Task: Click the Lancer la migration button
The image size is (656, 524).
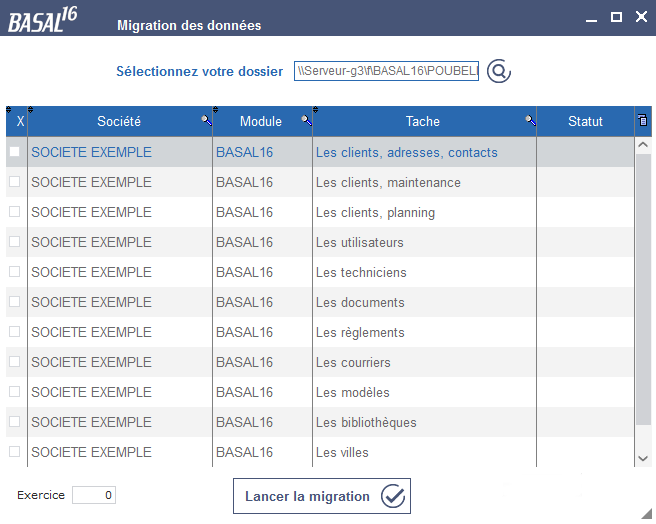Action: (322, 496)
